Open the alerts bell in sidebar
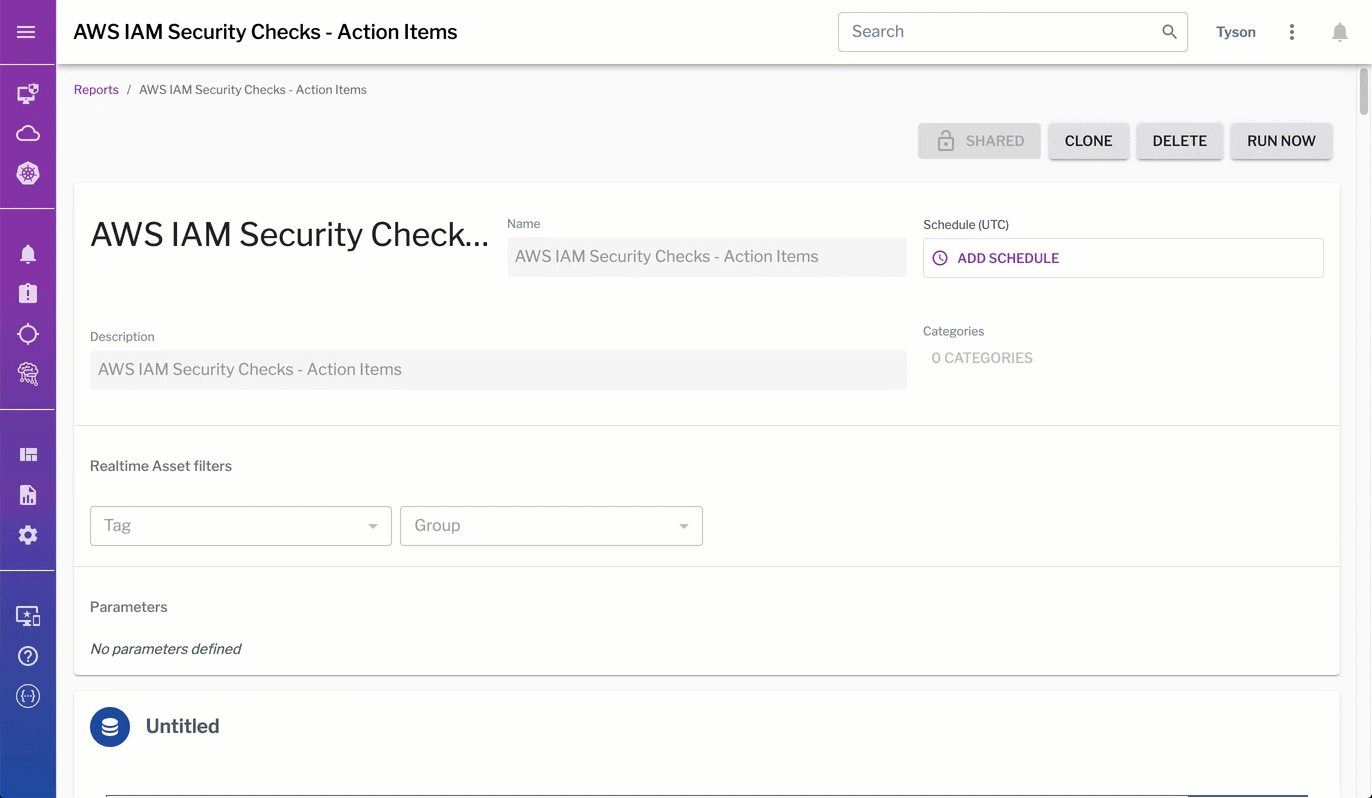Viewport: 1372px width, 798px height. coord(28,254)
